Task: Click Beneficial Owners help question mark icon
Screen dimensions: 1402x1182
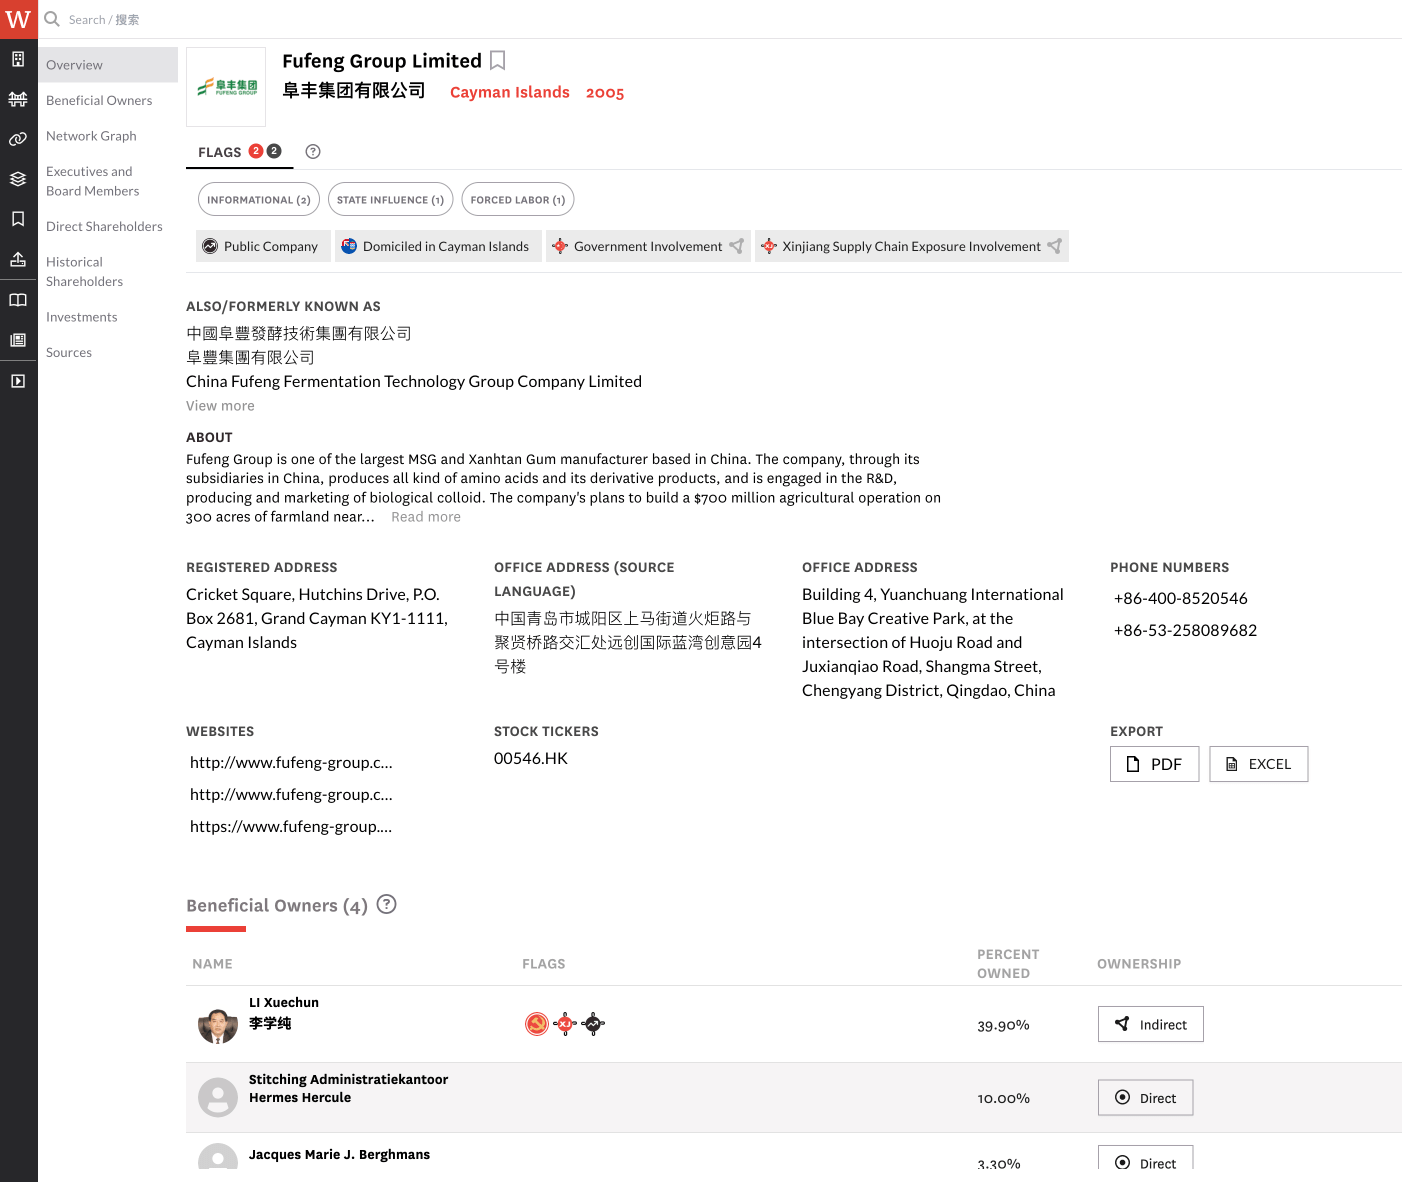Action: point(387,904)
